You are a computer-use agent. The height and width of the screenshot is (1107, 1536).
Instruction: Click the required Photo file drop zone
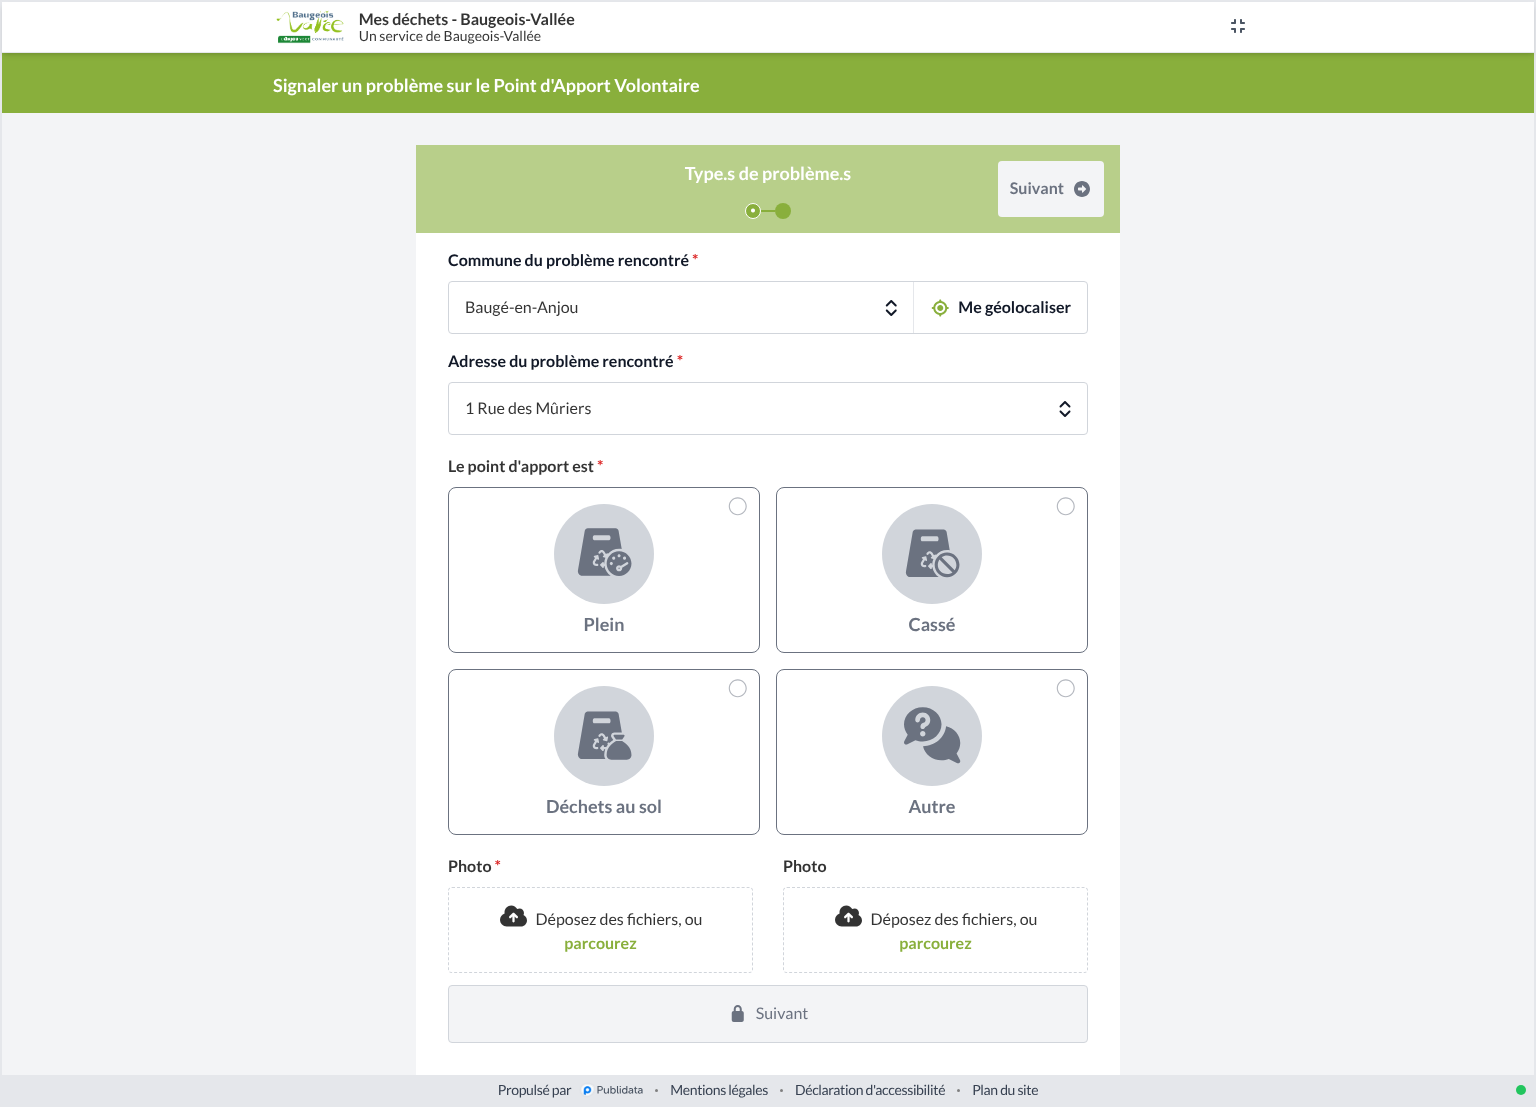click(x=600, y=930)
